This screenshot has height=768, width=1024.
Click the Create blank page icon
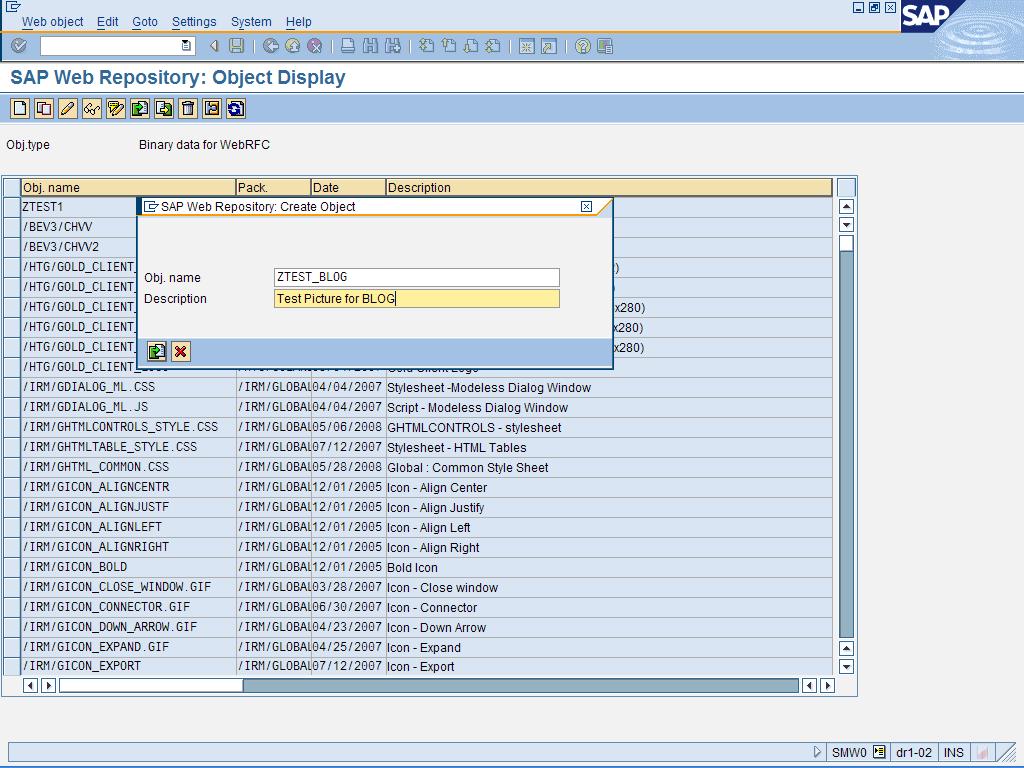(x=20, y=108)
